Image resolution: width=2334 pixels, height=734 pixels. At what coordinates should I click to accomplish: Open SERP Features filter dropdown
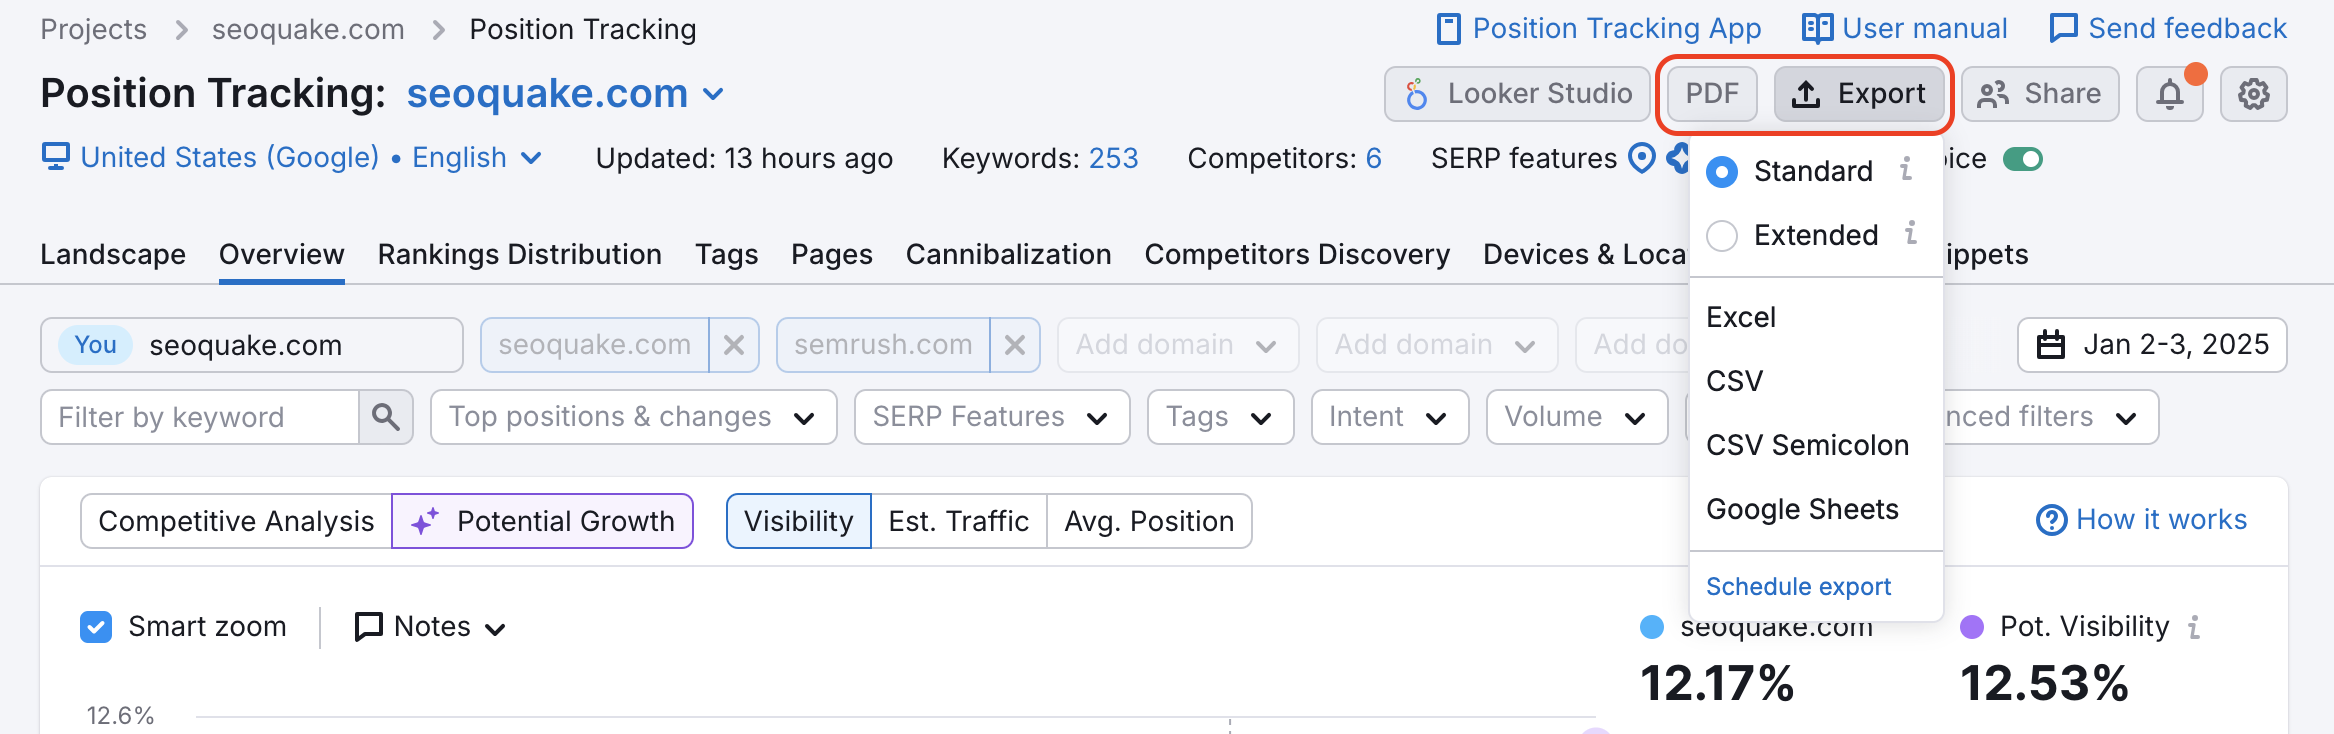tap(992, 417)
